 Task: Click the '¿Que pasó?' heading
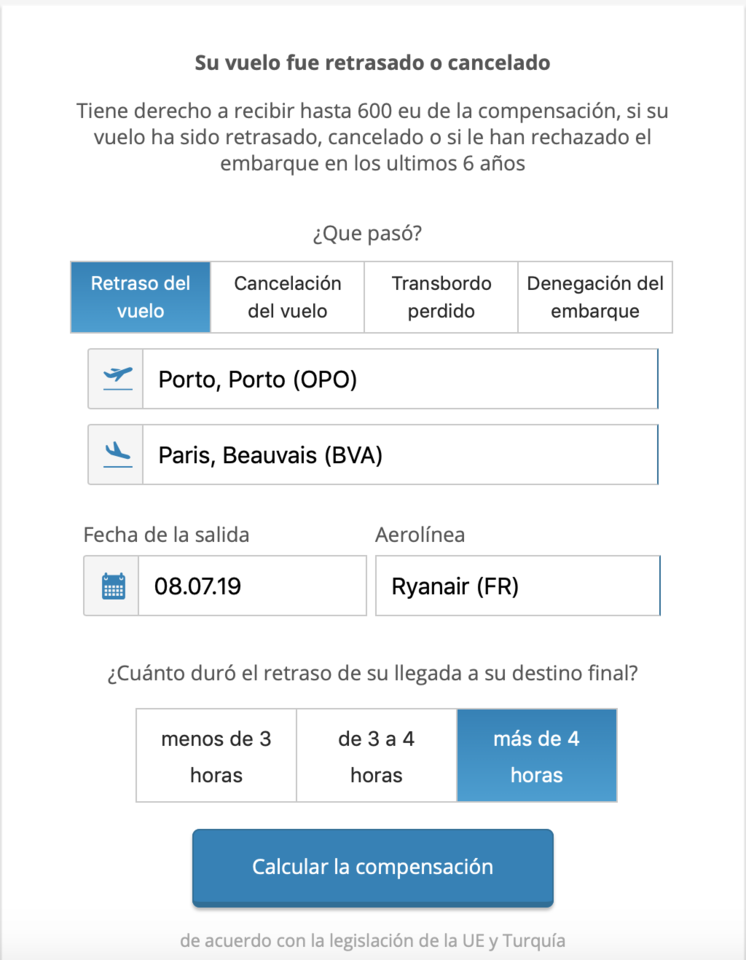(372, 232)
